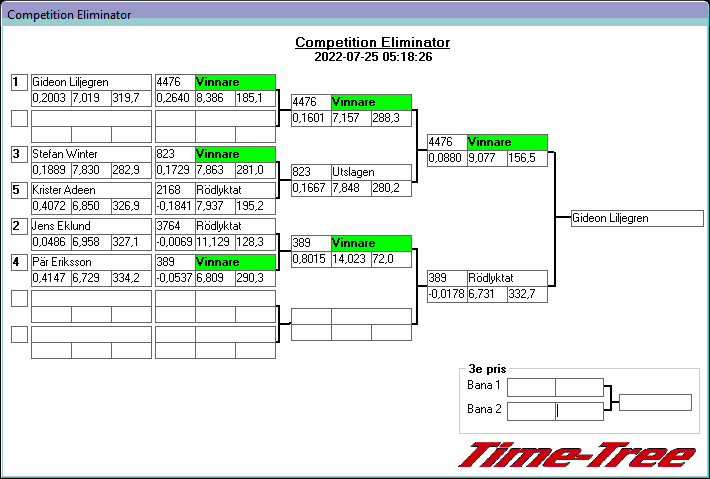Click seed number box 1
The image size is (710, 479).
click(x=19, y=82)
